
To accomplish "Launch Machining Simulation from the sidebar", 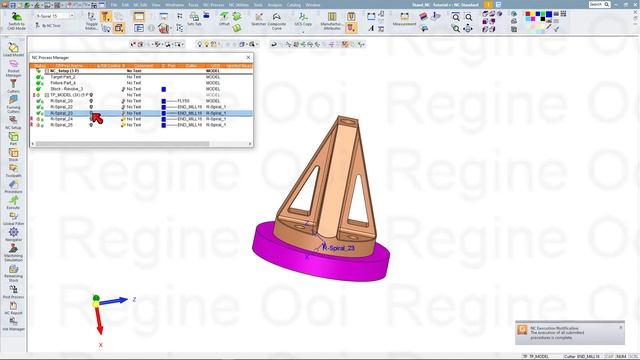I will pos(13,253).
